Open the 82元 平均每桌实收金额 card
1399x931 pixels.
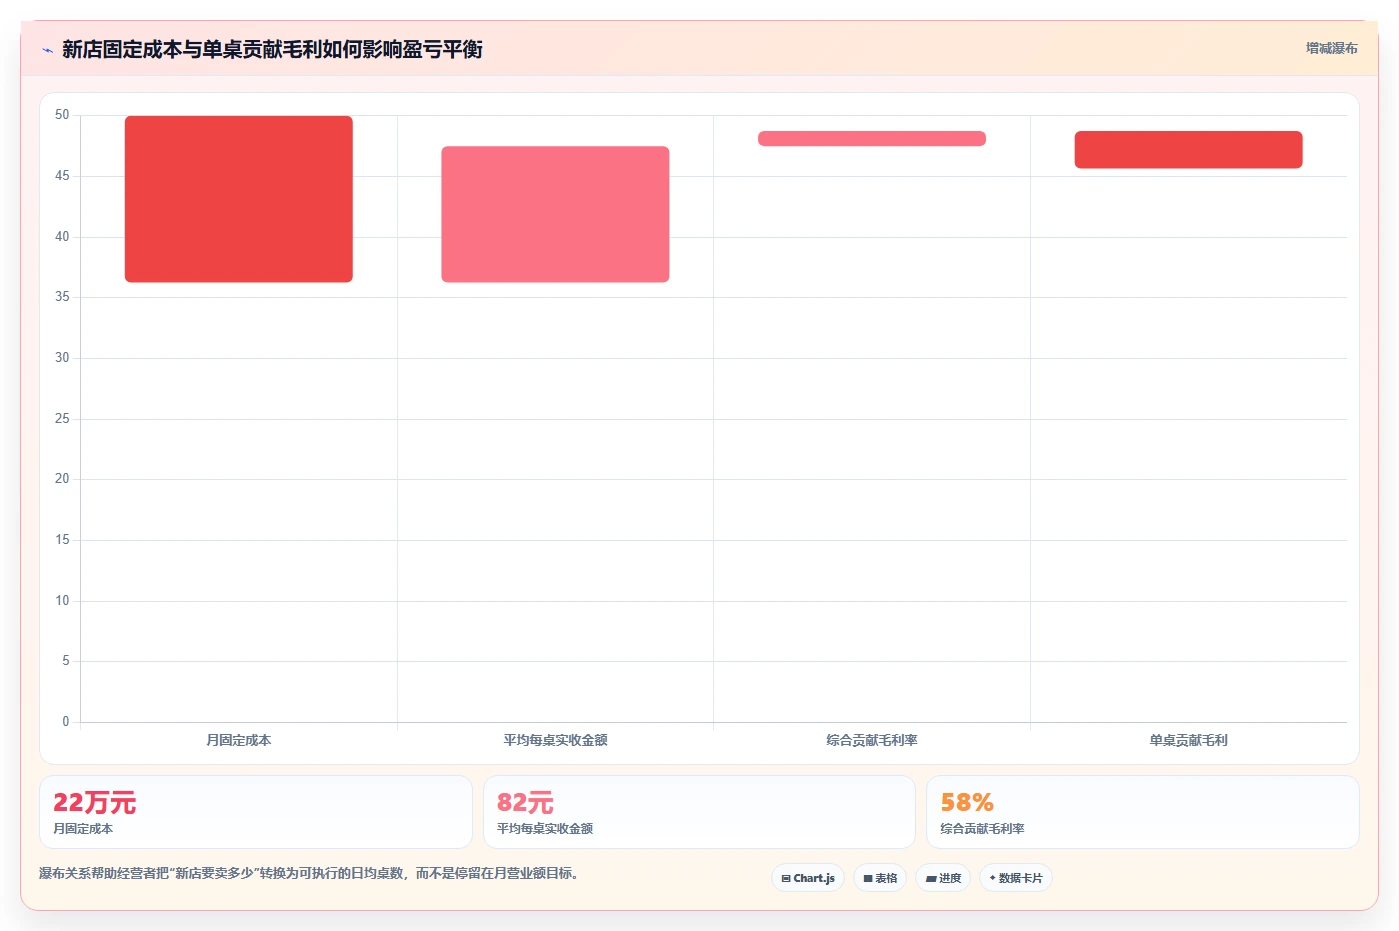(699, 812)
